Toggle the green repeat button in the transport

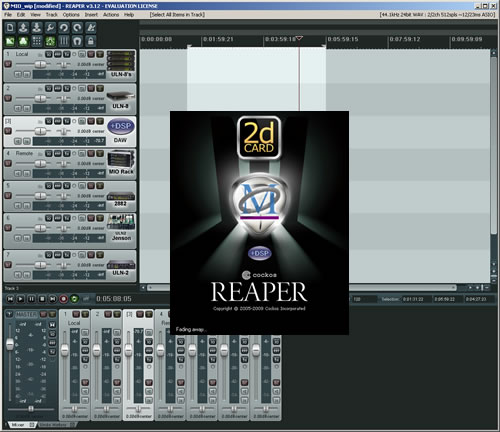[x=74, y=299]
